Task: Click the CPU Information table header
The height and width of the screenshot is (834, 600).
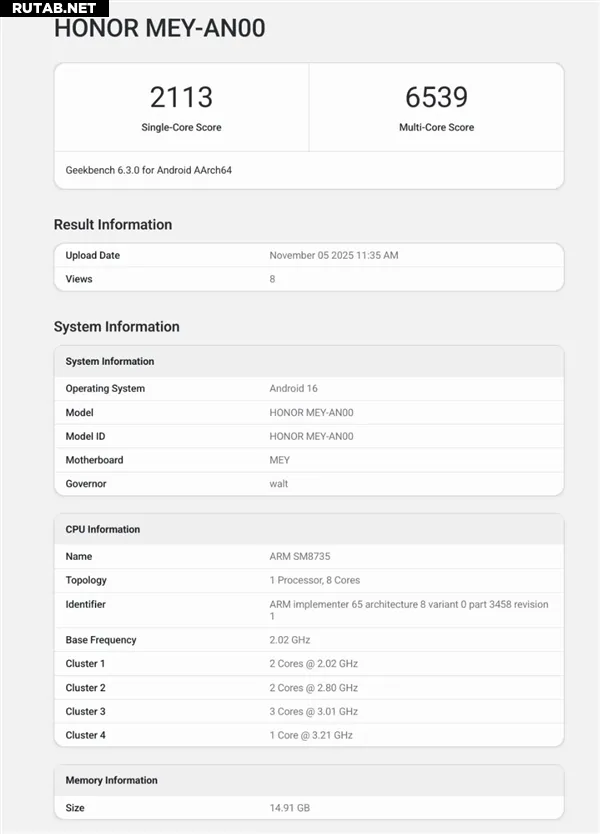Action: (103, 529)
